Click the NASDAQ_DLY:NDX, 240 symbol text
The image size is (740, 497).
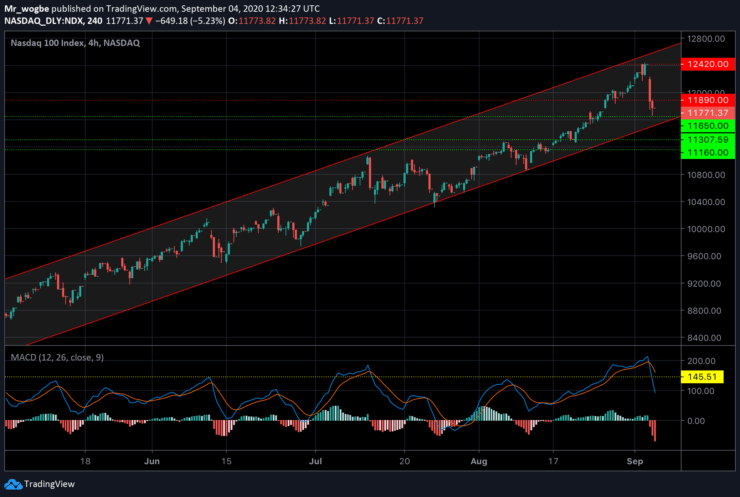53,21
